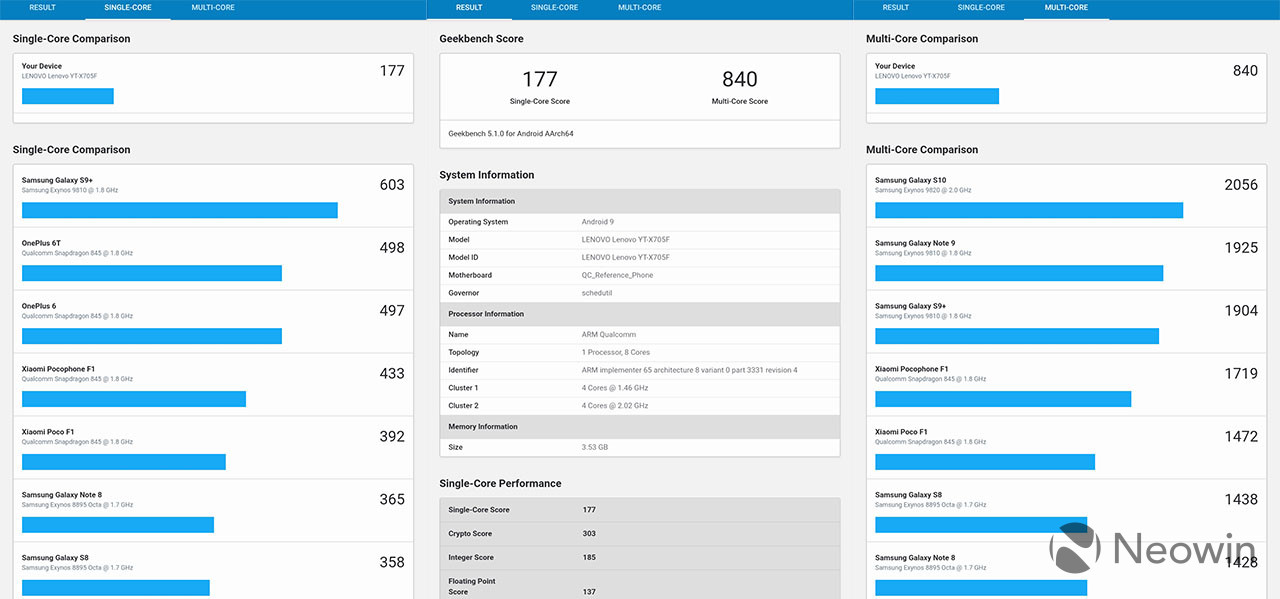
Task: Click the 497 score for OnePlus 6
Action: [392, 311]
